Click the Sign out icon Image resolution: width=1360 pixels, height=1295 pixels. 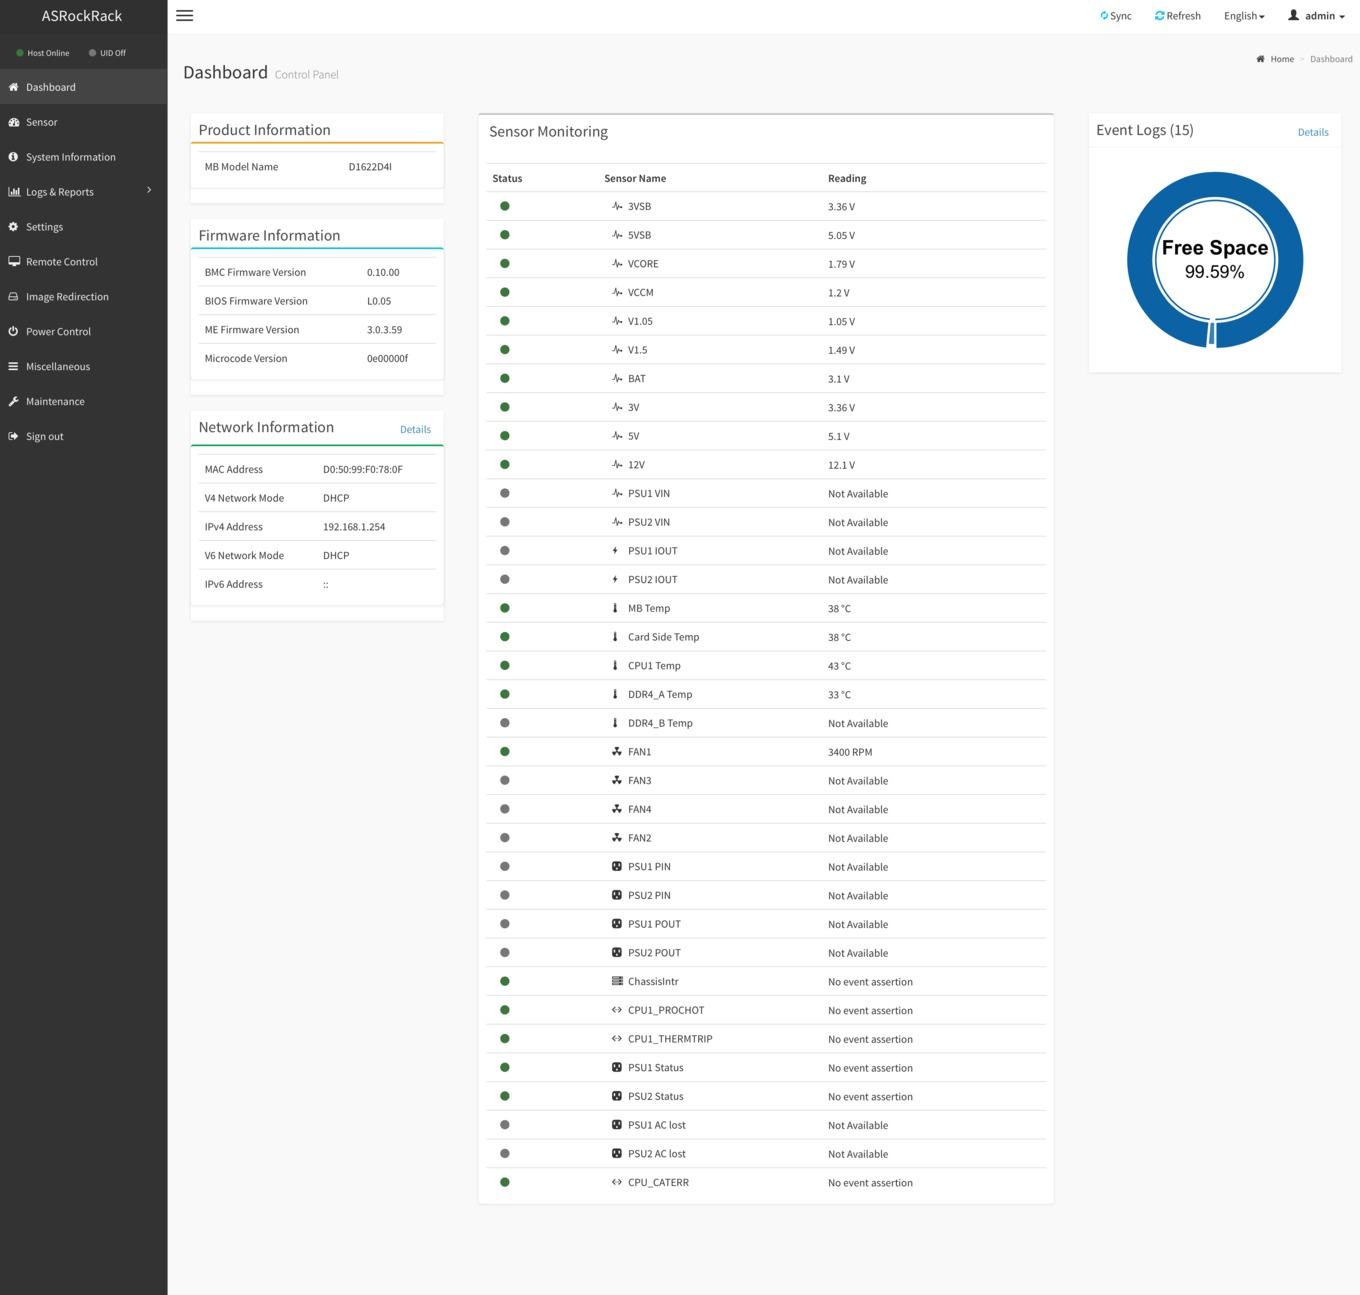(13, 437)
